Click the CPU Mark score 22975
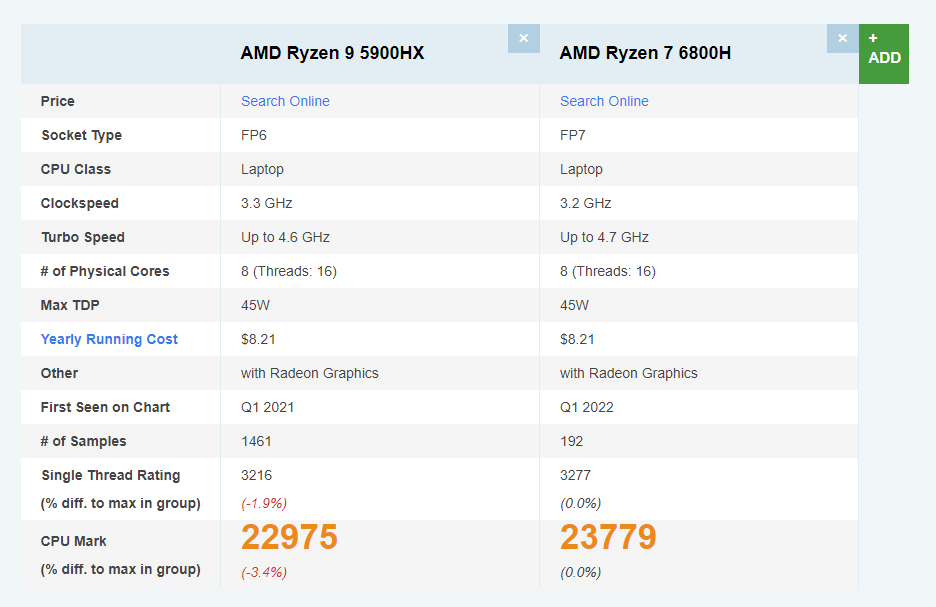The image size is (936, 607). [290, 537]
